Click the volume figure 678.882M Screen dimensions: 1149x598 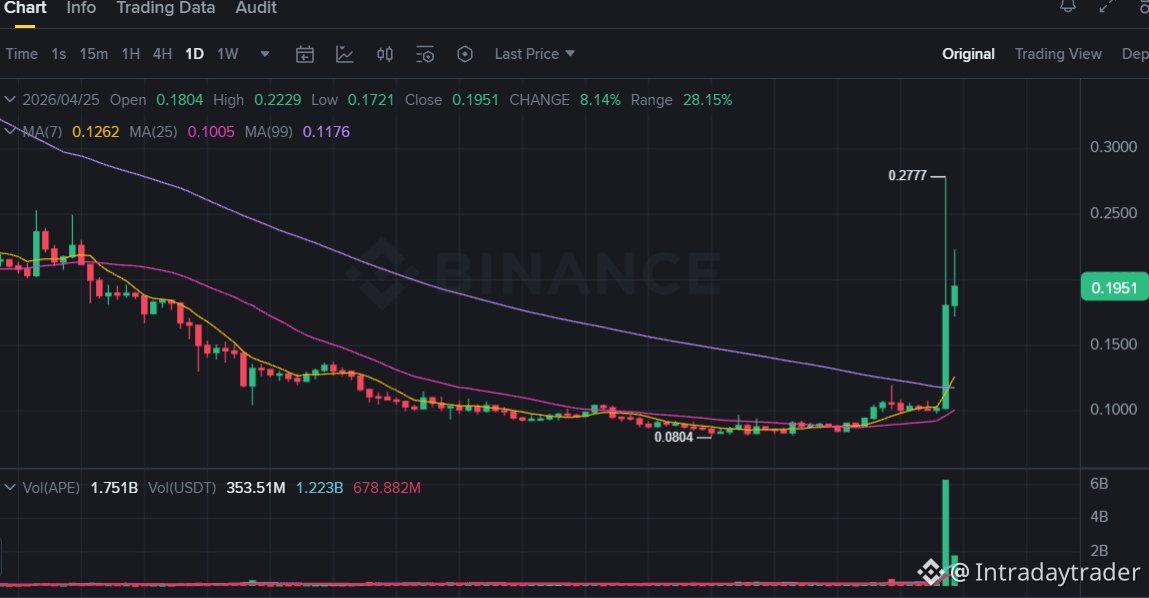tap(387, 488)
